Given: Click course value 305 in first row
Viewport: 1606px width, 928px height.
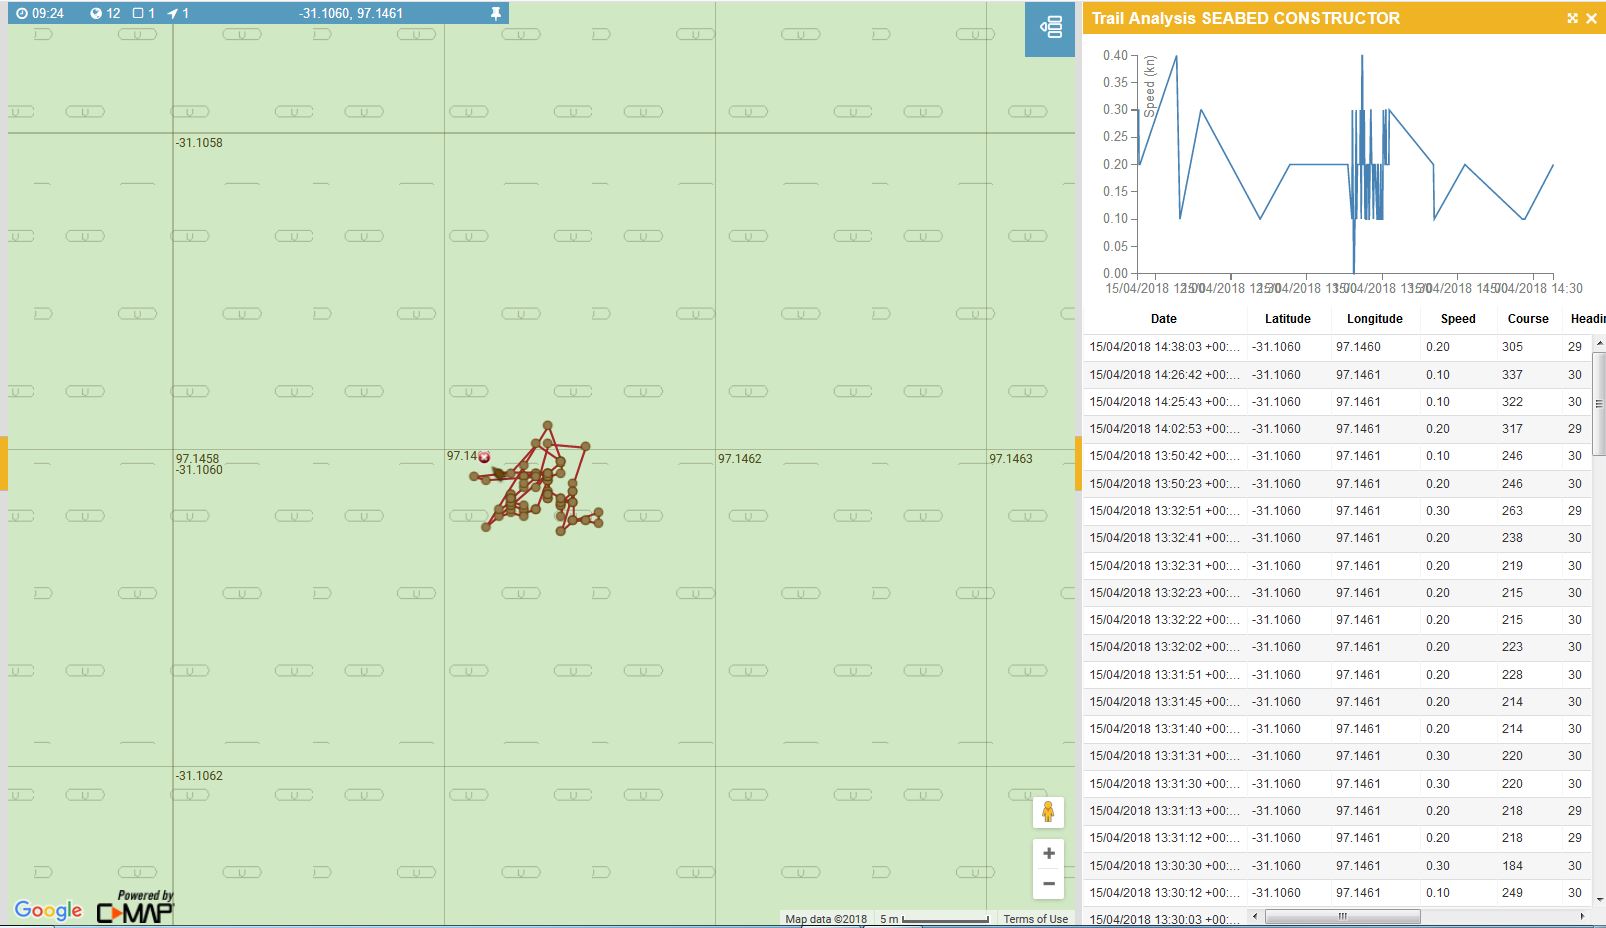Looking at the screenshot, I should (1512, 347).
